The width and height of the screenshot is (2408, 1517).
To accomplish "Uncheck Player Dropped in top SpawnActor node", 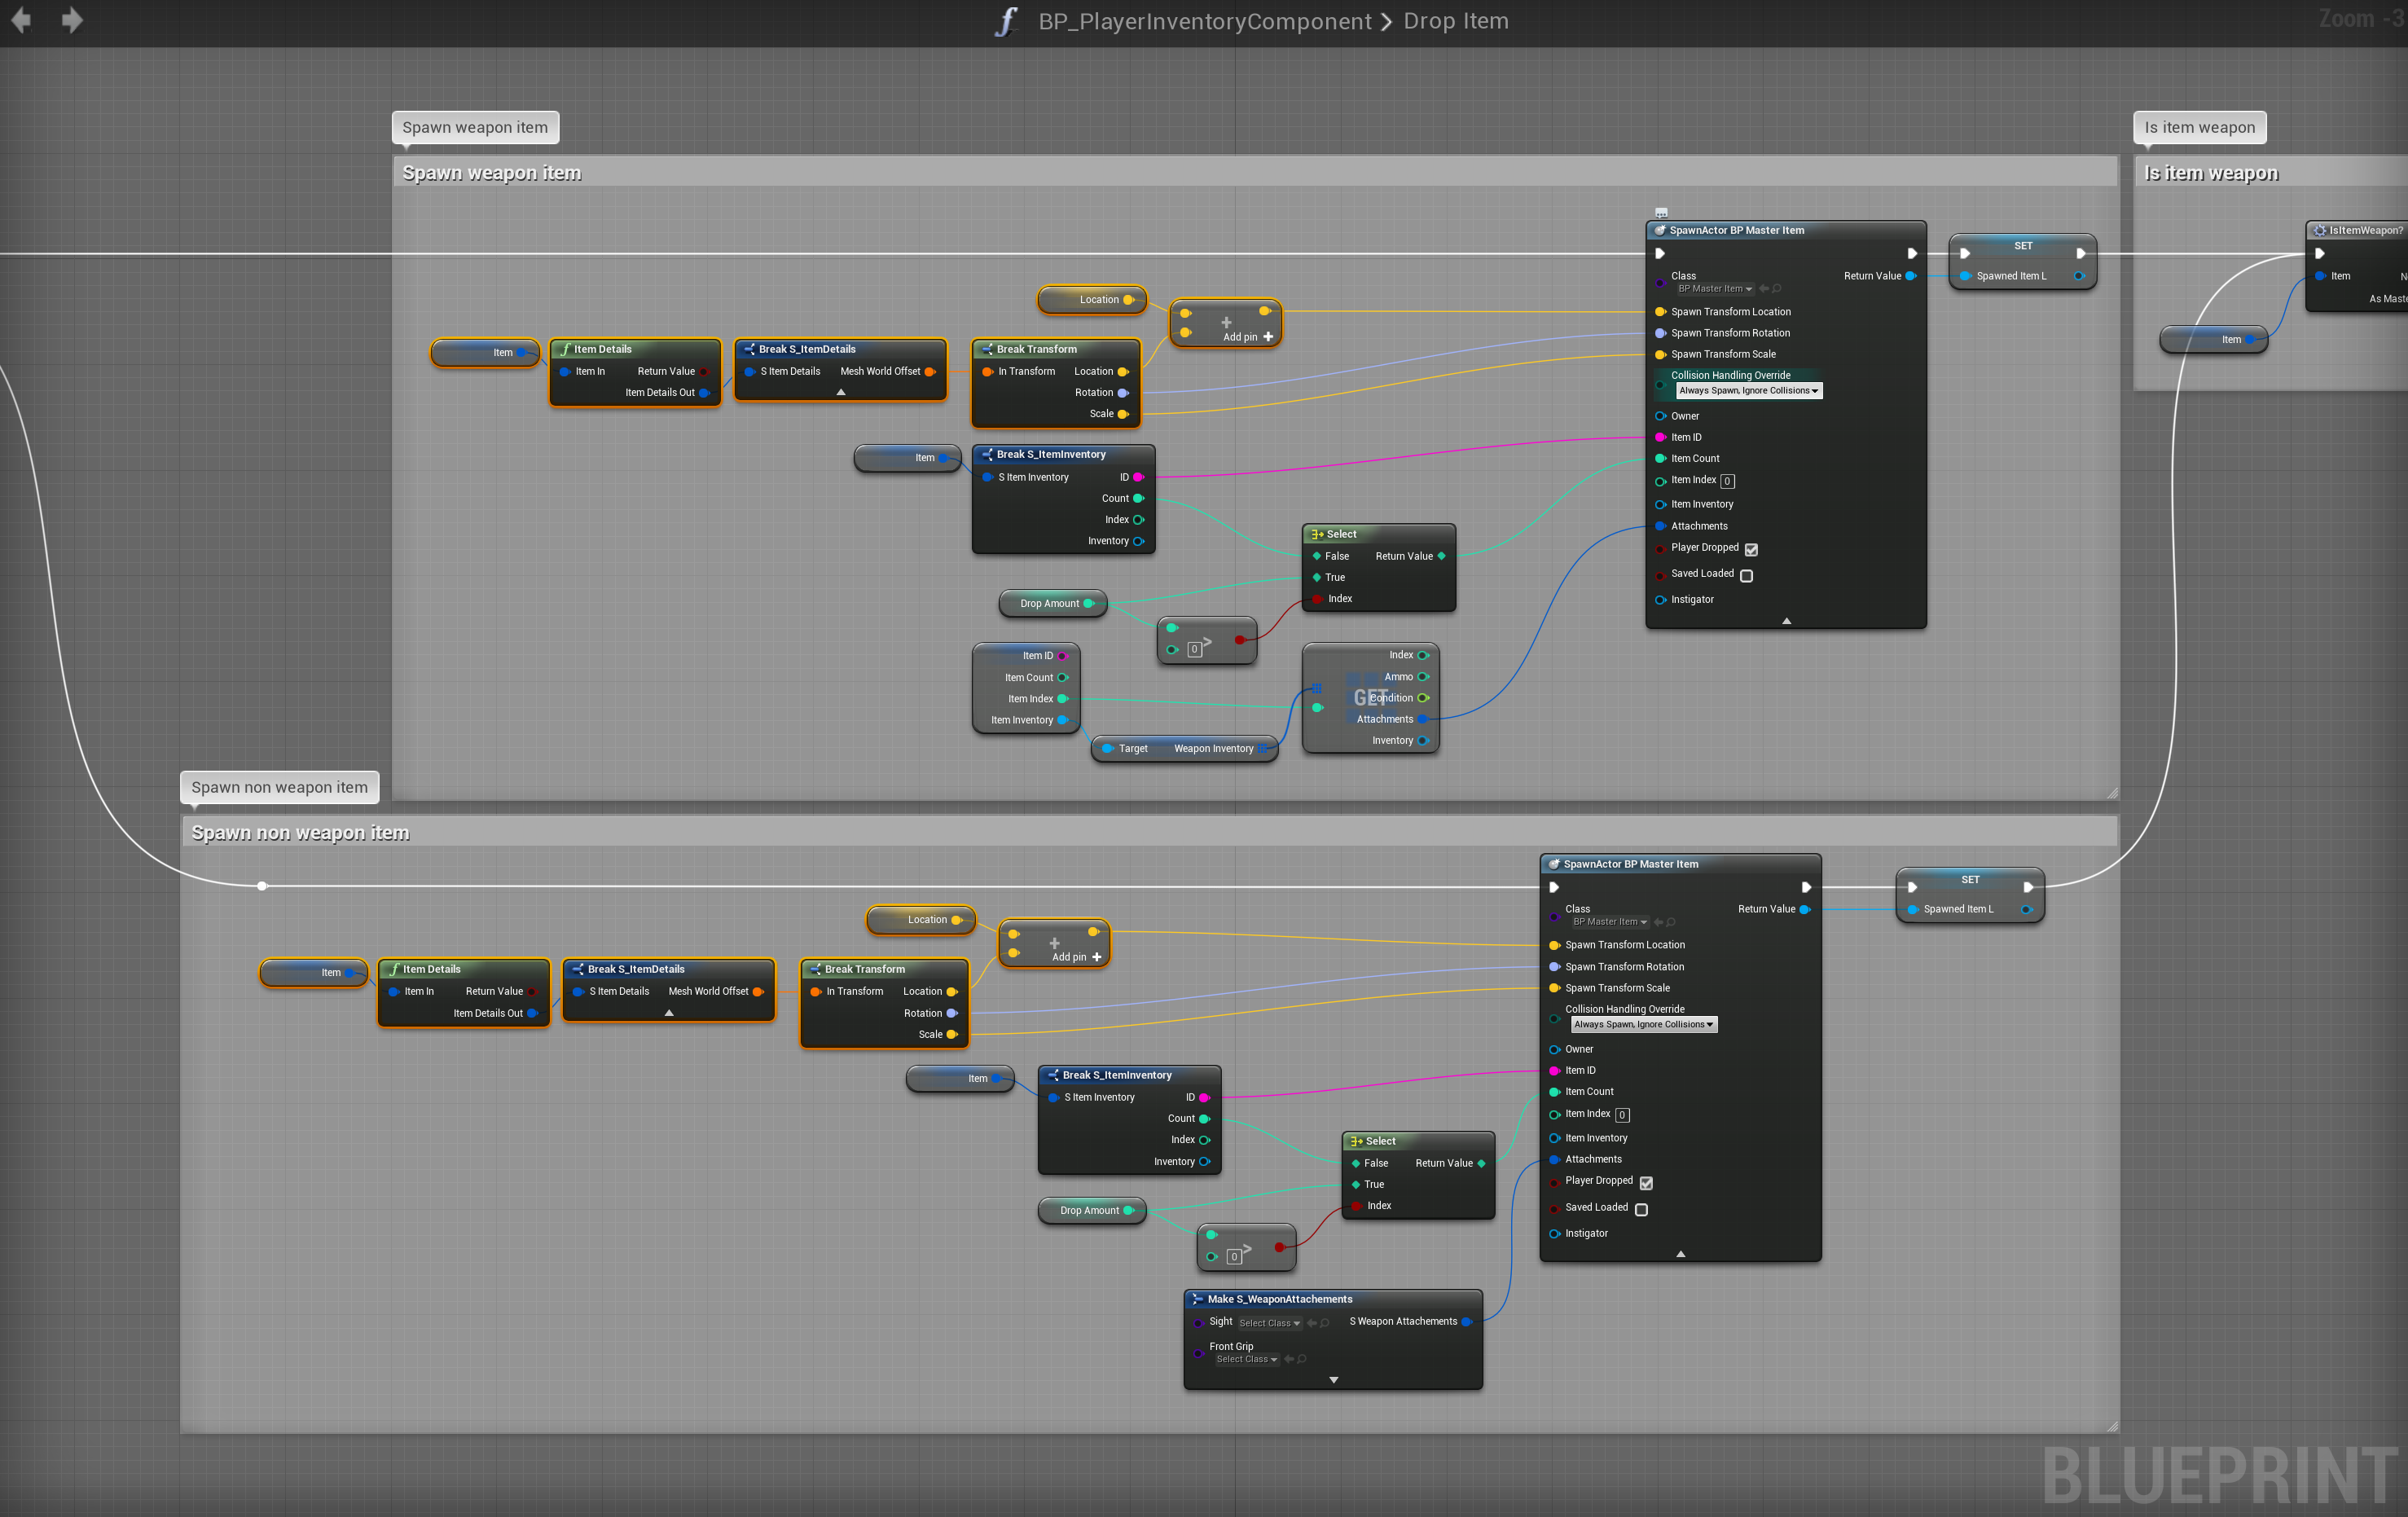I will click(1751, 549).
